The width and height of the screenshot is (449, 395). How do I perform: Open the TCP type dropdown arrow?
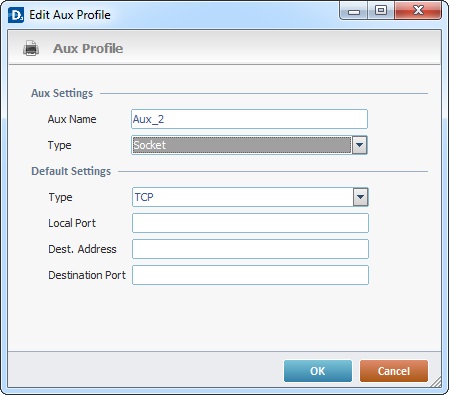point(360,197)
